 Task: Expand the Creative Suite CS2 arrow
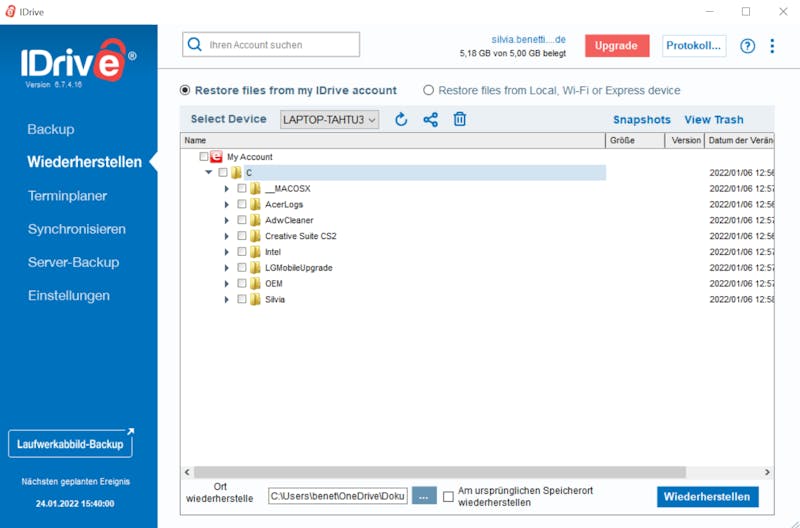point(227,236)
